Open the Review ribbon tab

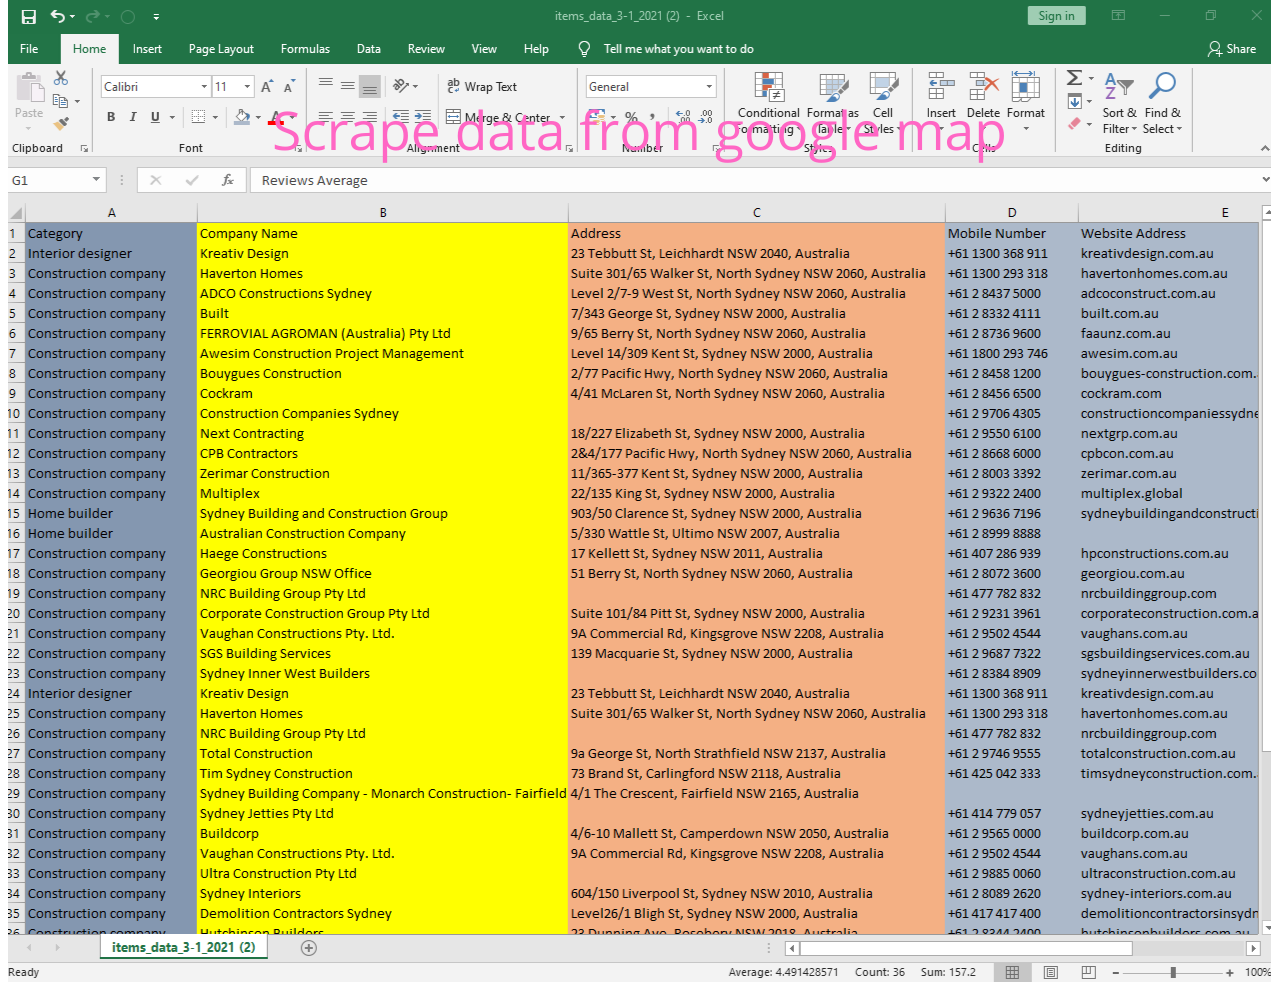click(426, 48)
